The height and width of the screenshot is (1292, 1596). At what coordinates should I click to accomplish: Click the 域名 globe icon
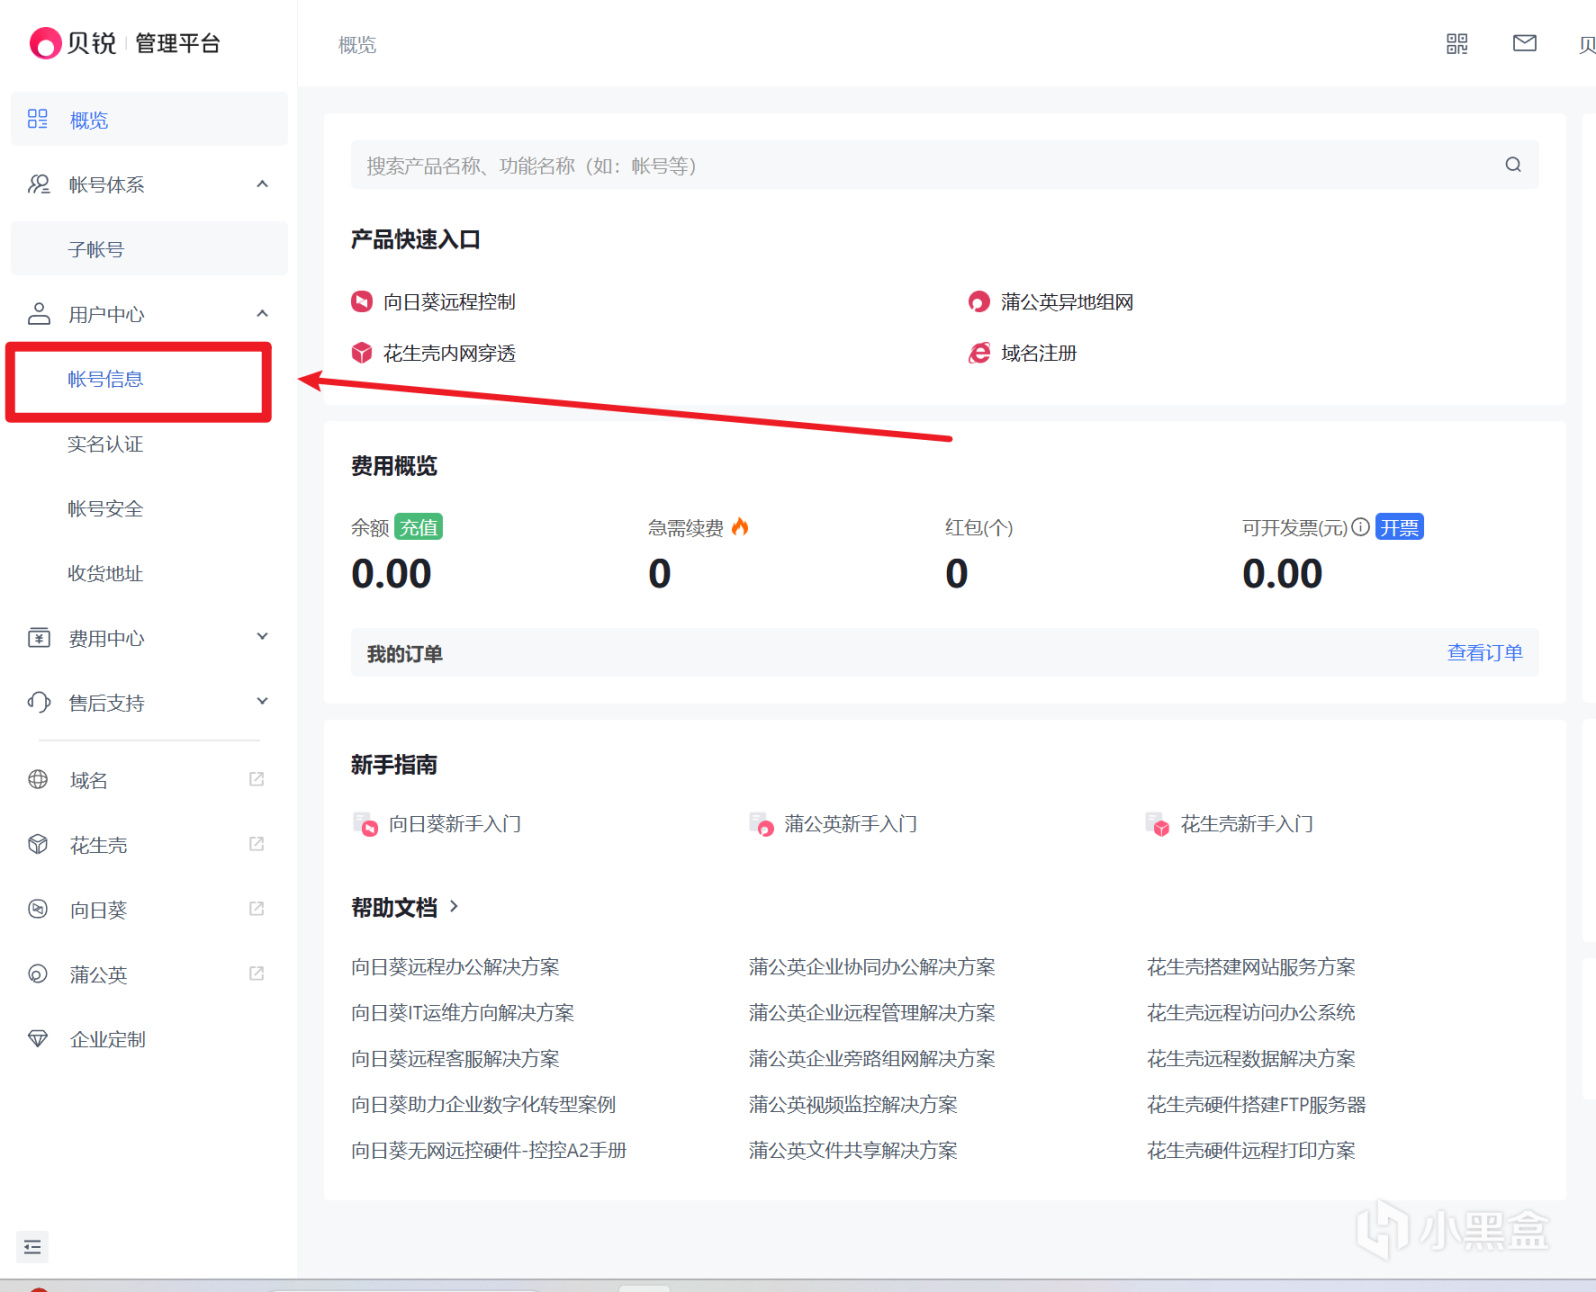38,779
